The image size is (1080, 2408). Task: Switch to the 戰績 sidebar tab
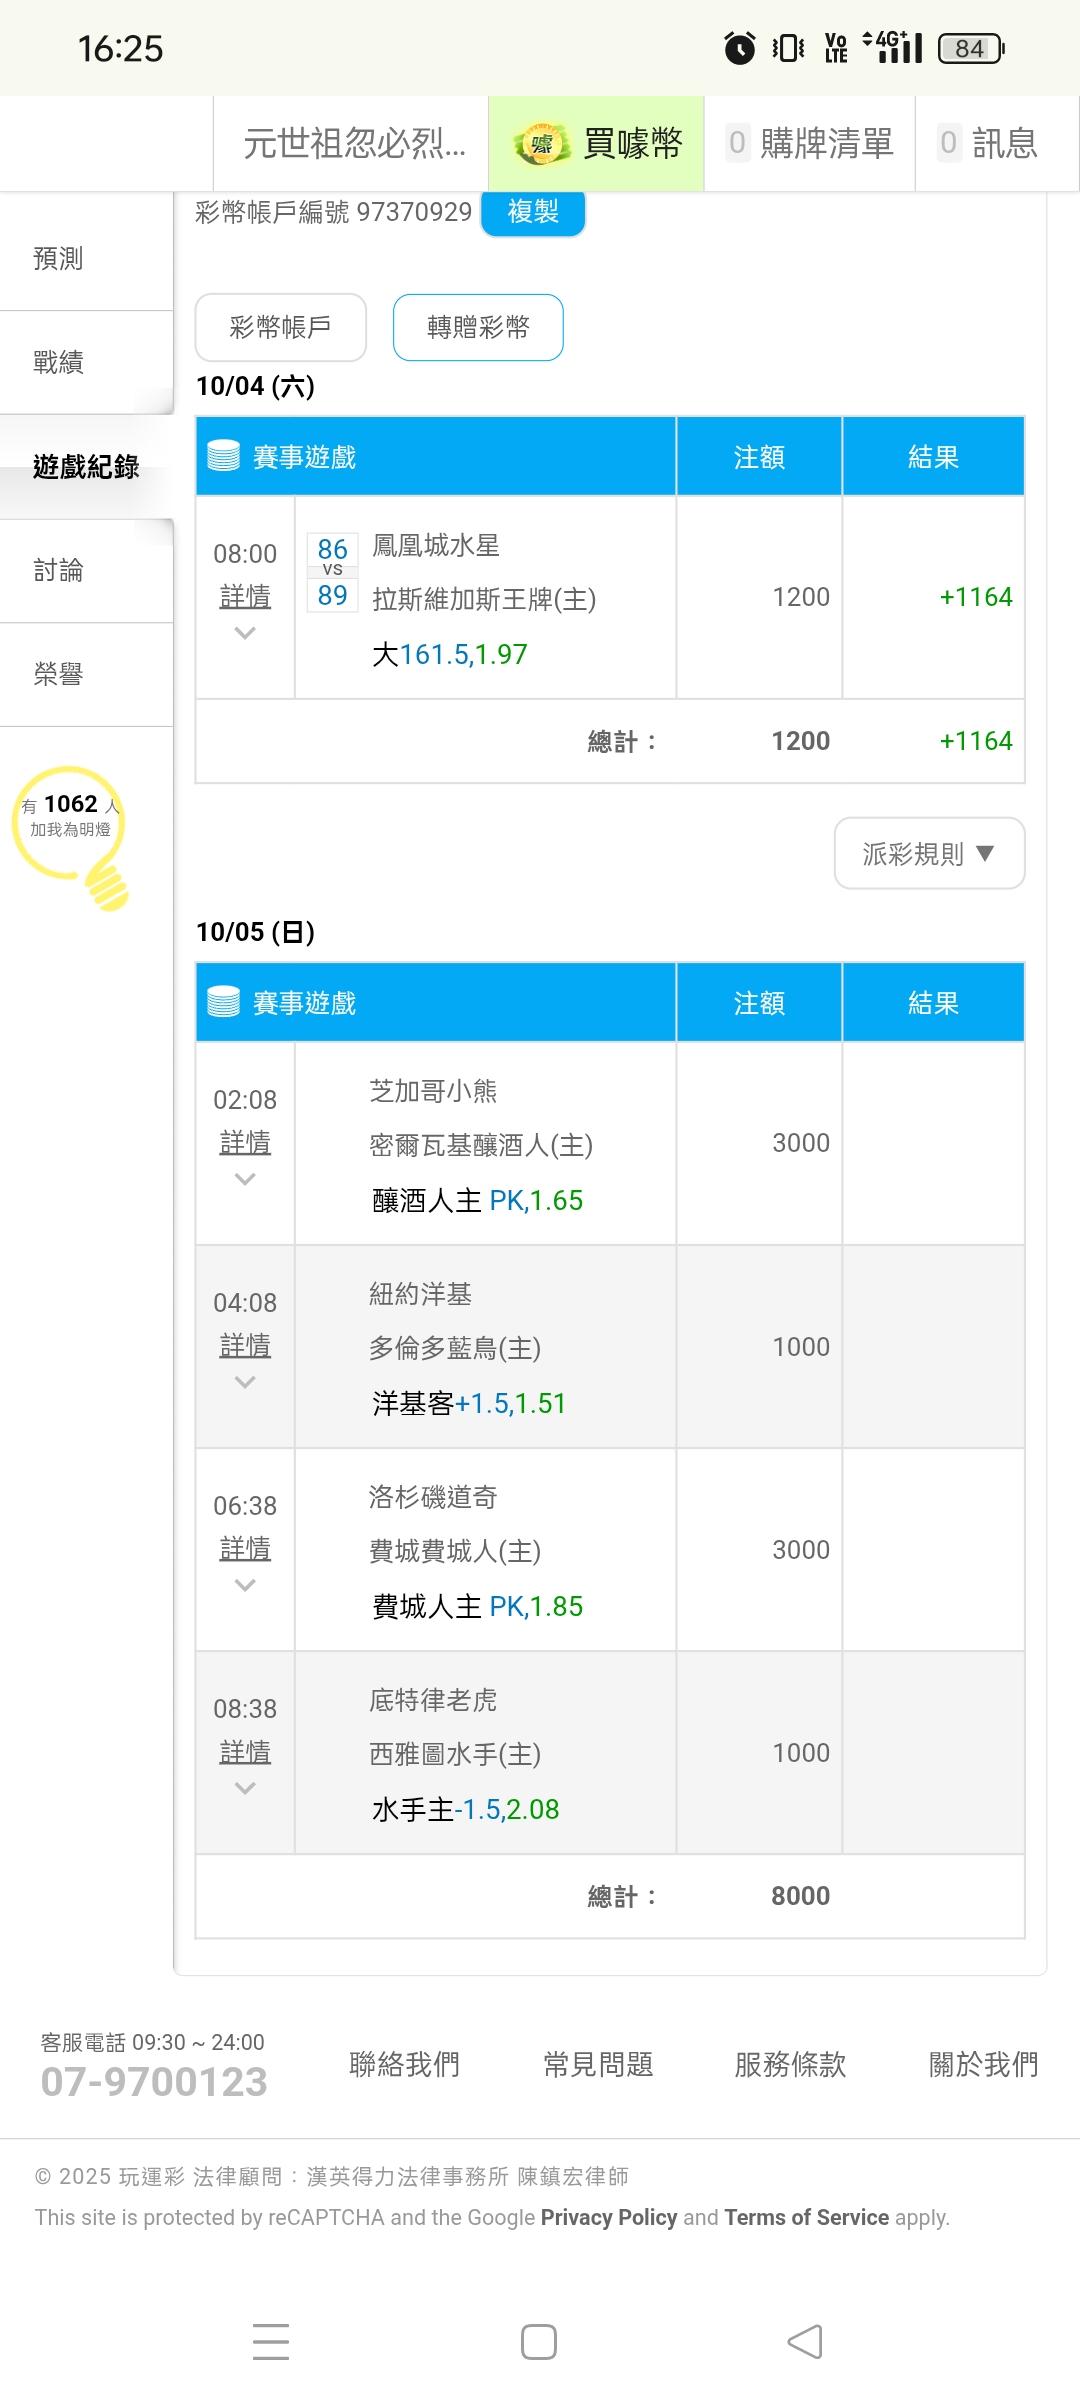point(58,363)
